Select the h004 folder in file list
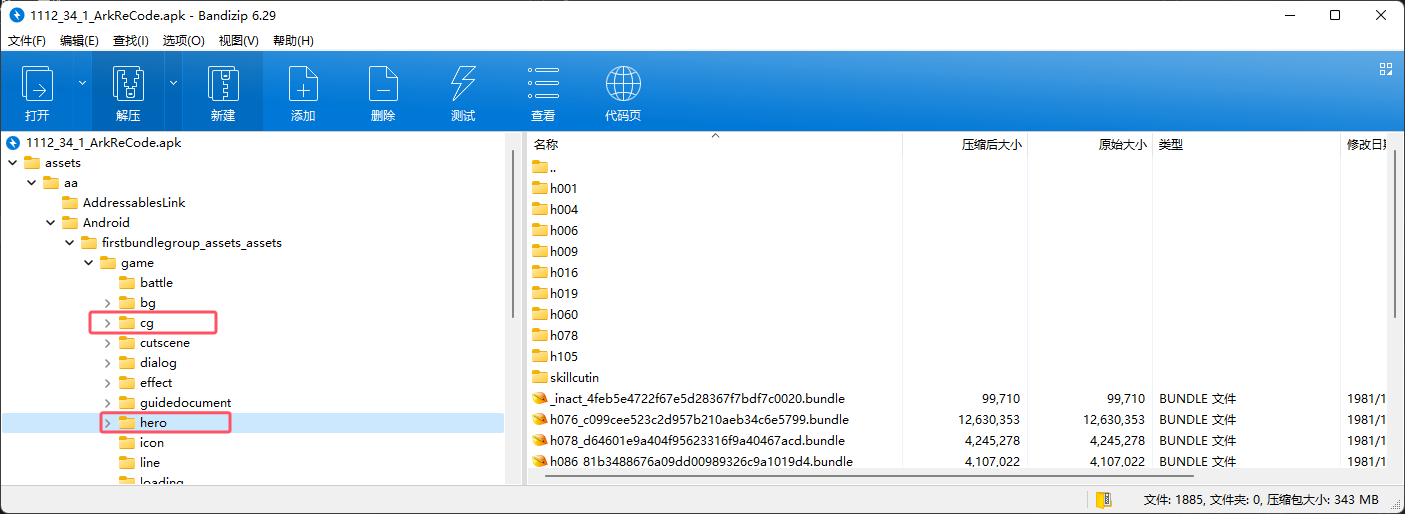Screen dimensions: 1405x514 pos(555,209)
